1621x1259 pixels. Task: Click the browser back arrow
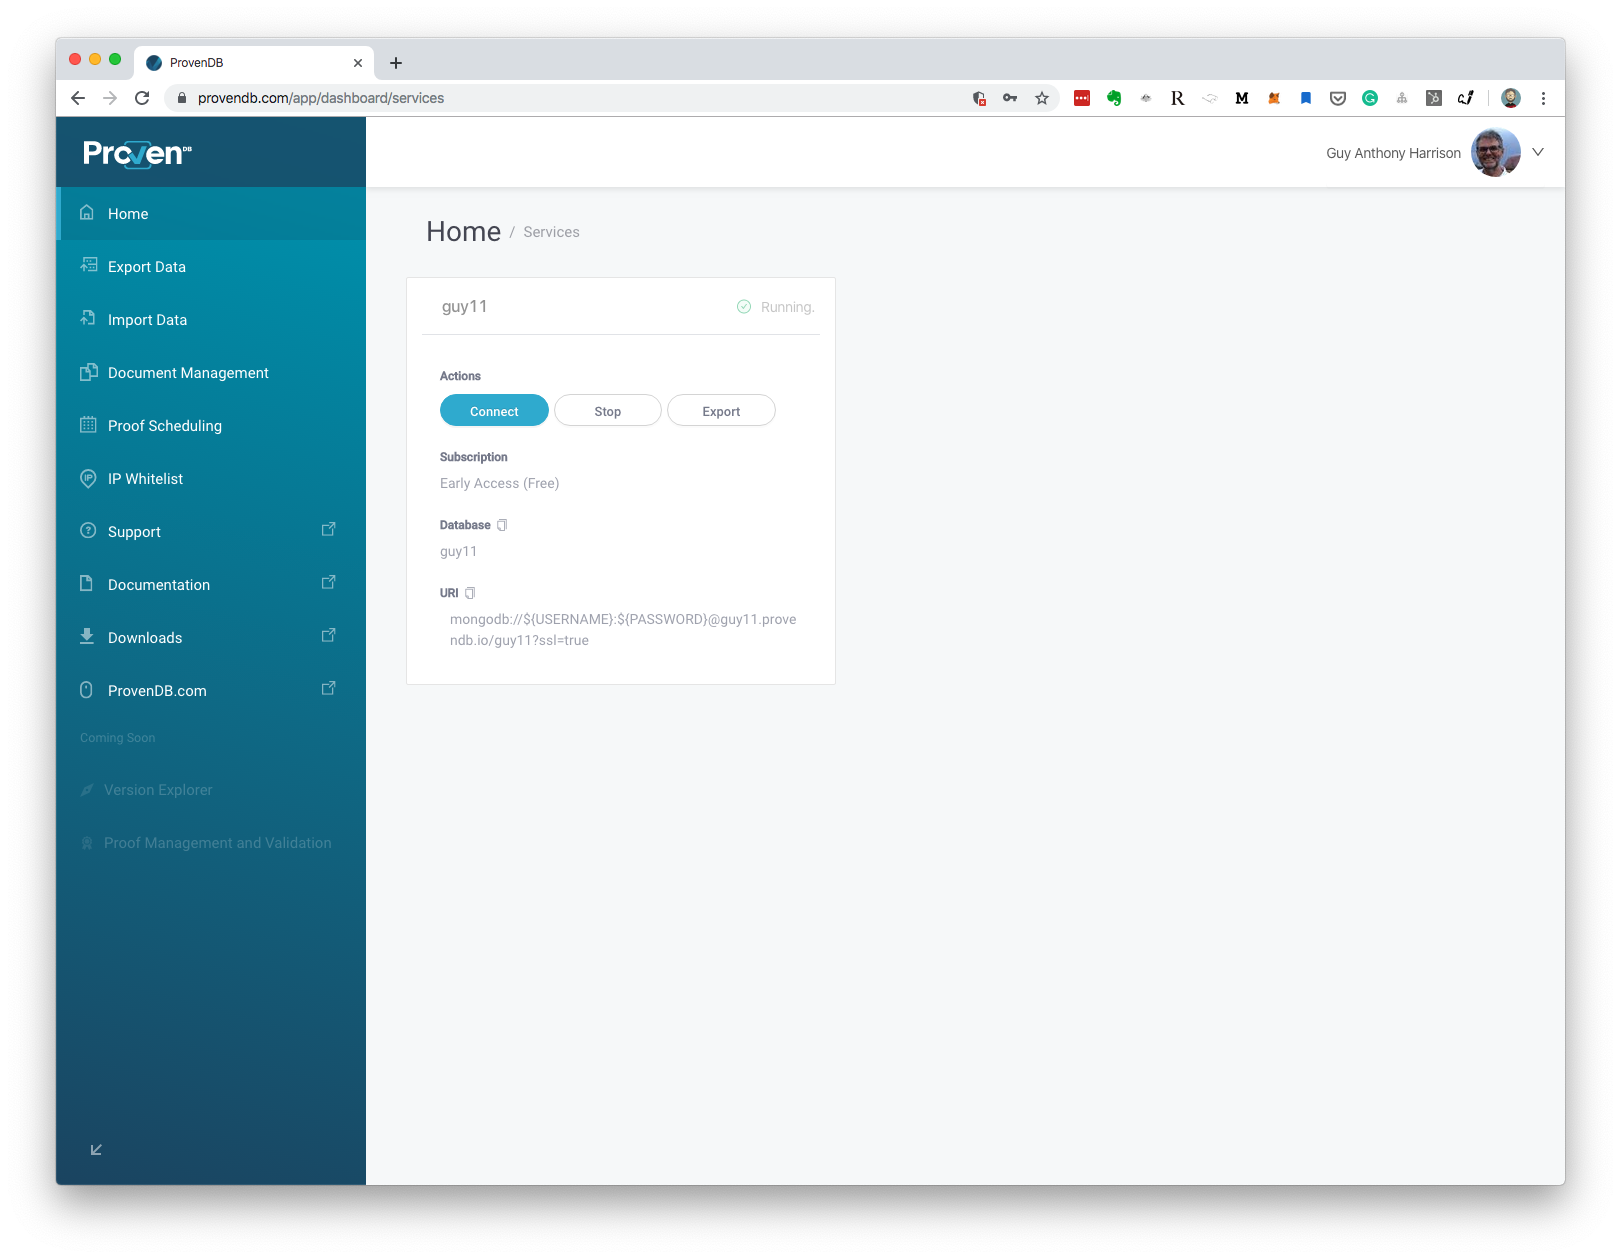point(78,98)
